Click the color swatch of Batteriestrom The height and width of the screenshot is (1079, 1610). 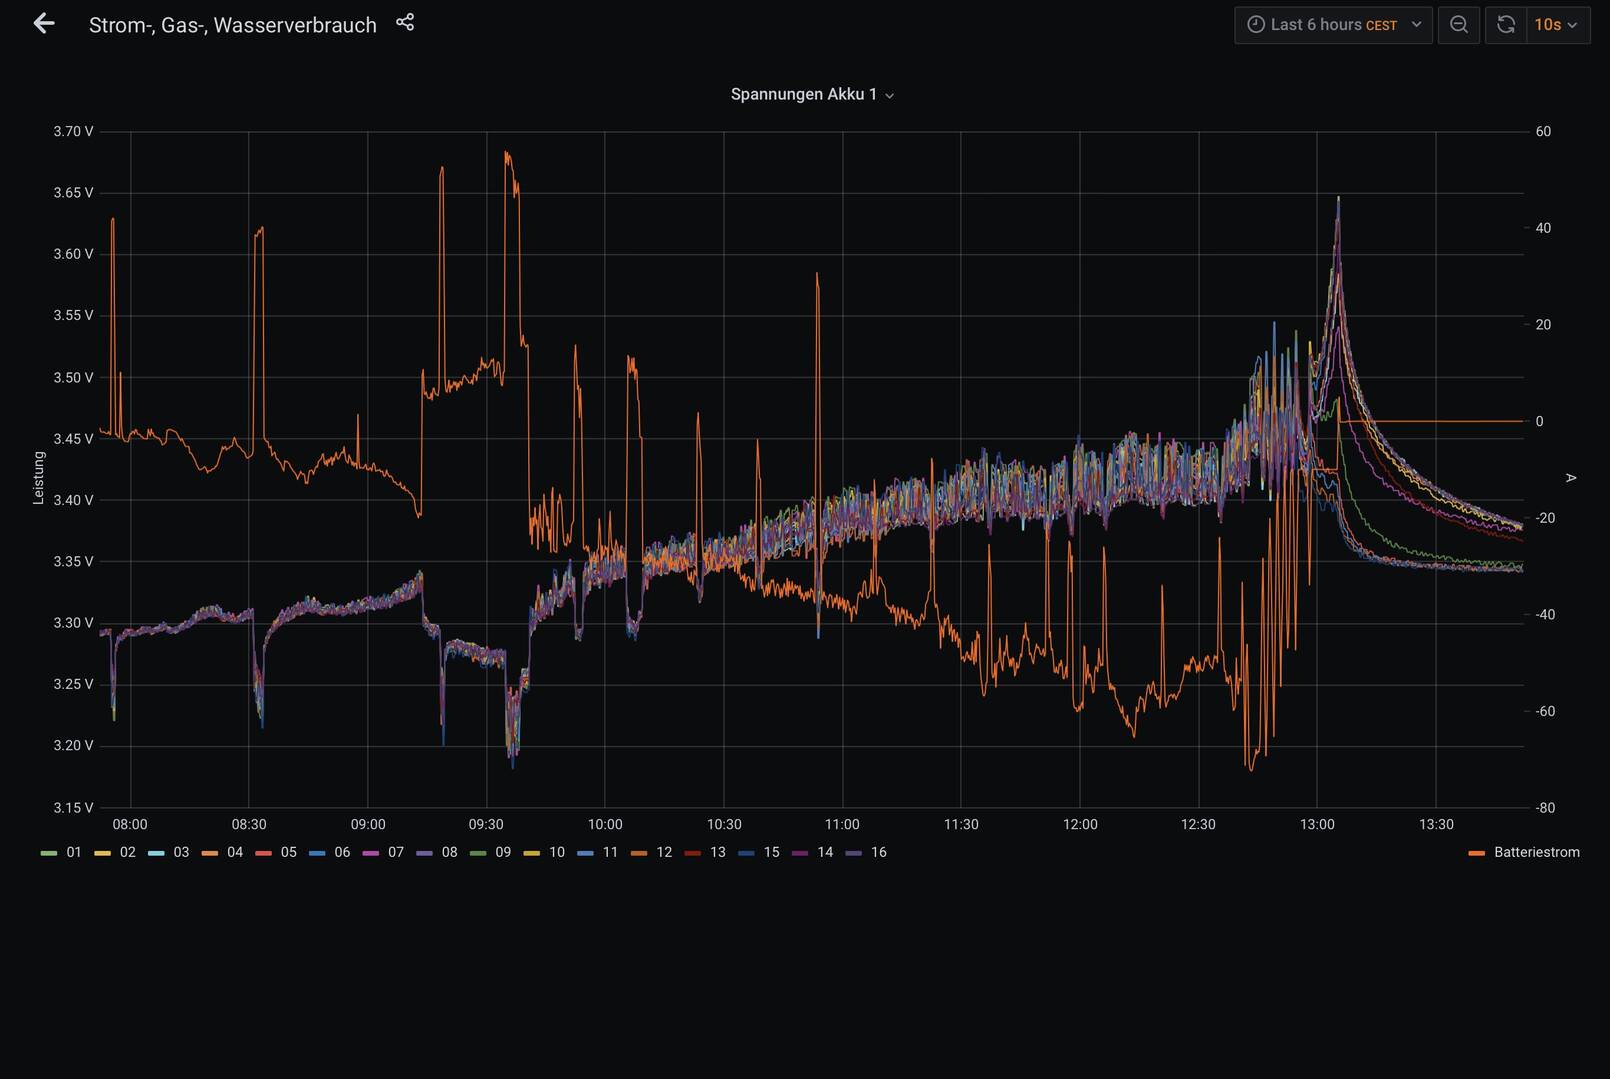(1477, 853)
